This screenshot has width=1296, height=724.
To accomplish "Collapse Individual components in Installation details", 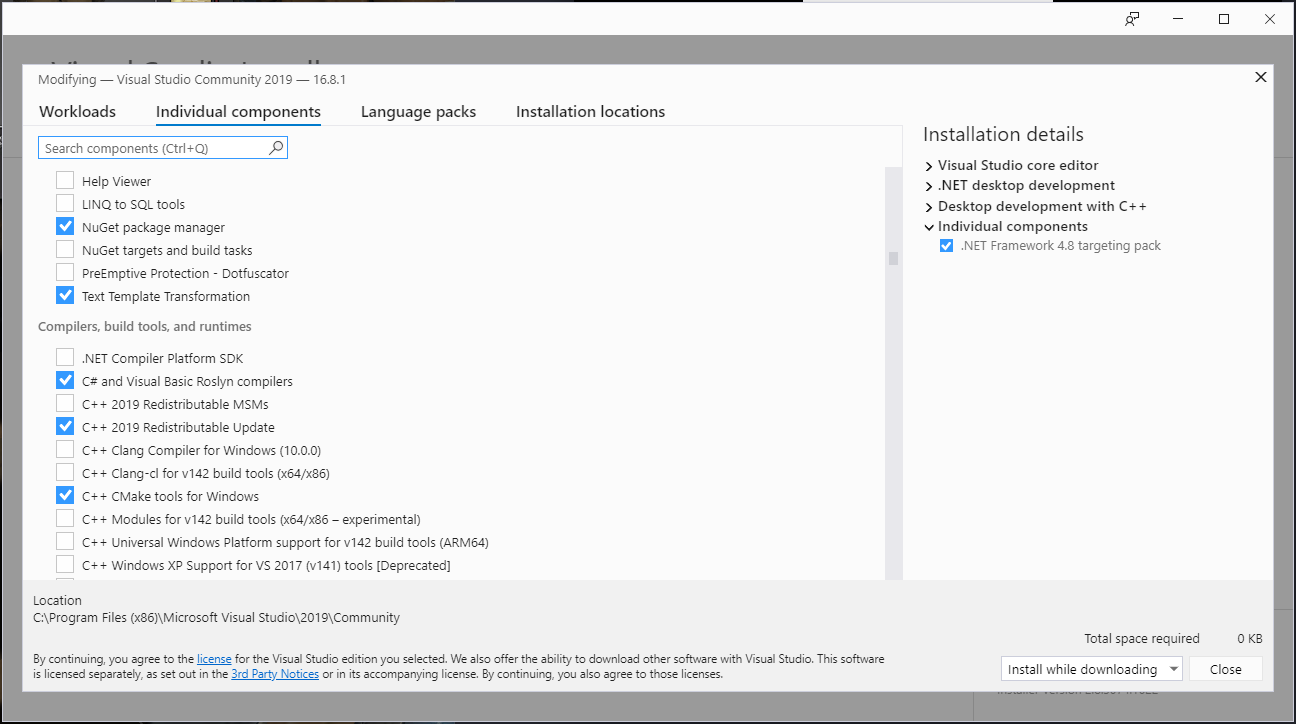I will pyautogui.click(x=929, y=227).
